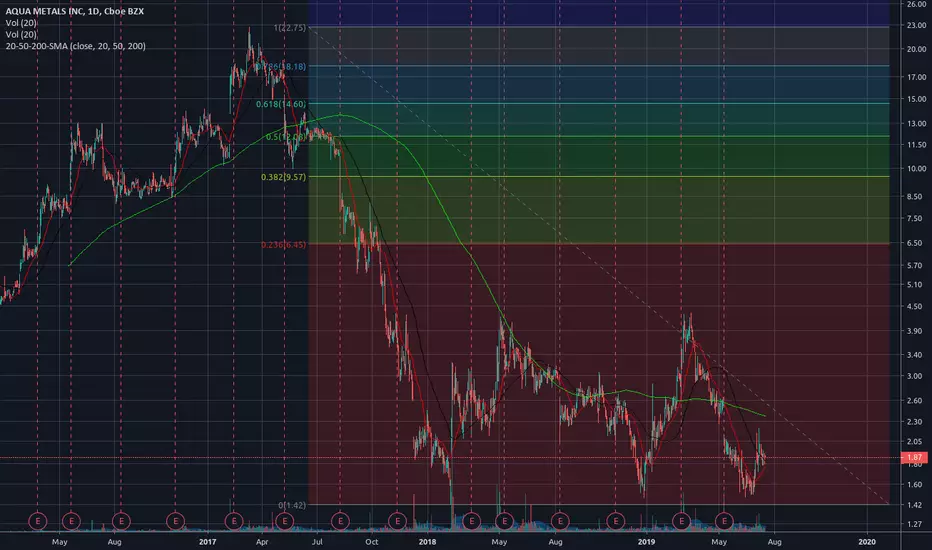The image size is (932, 550).
Task: Click the earnings E marker between Jul and Oct 2017
Action: tap(340, 521)
